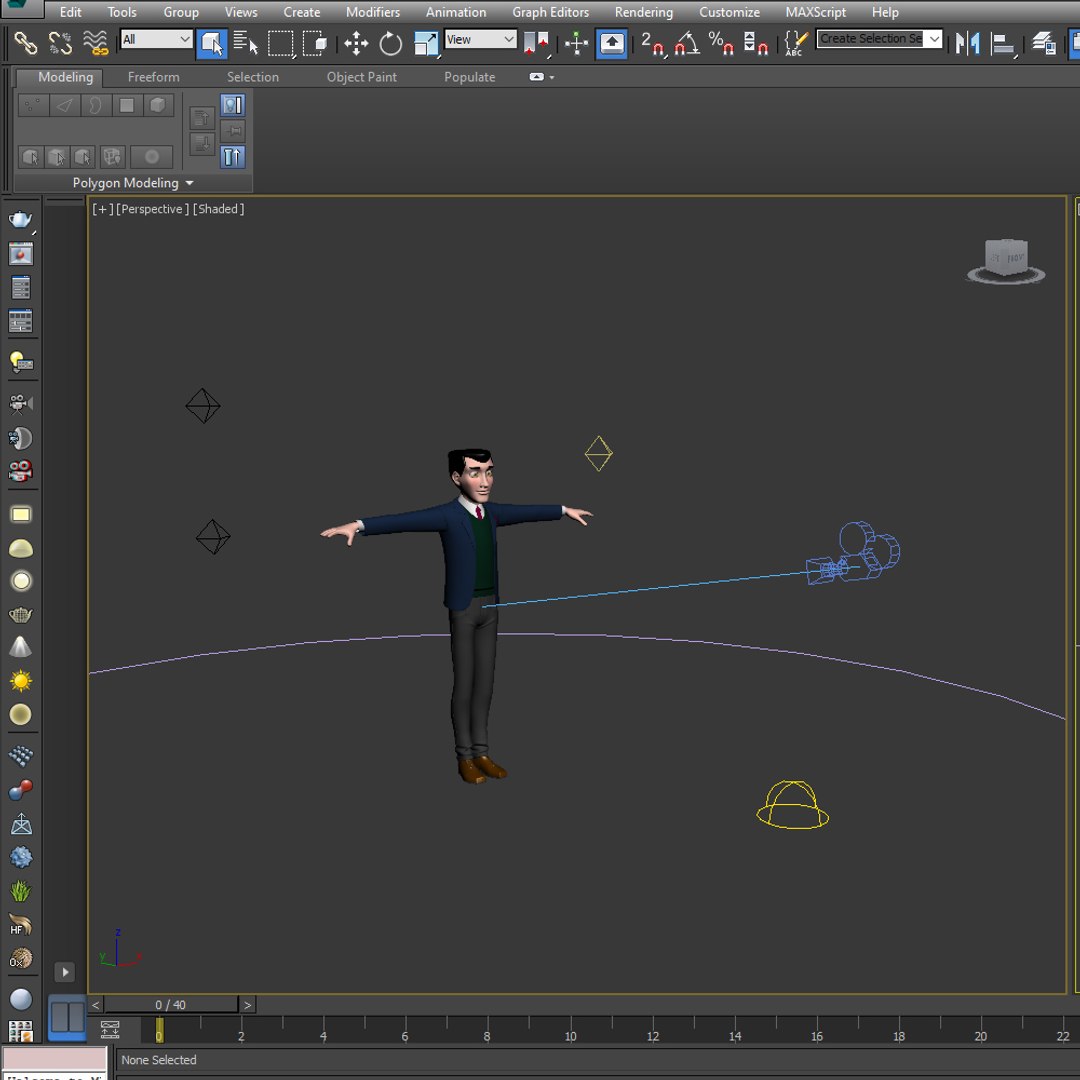Open Edit Named Selection Sets icon
Viewport: 1080px width, 1080px height.
(796, 43)
